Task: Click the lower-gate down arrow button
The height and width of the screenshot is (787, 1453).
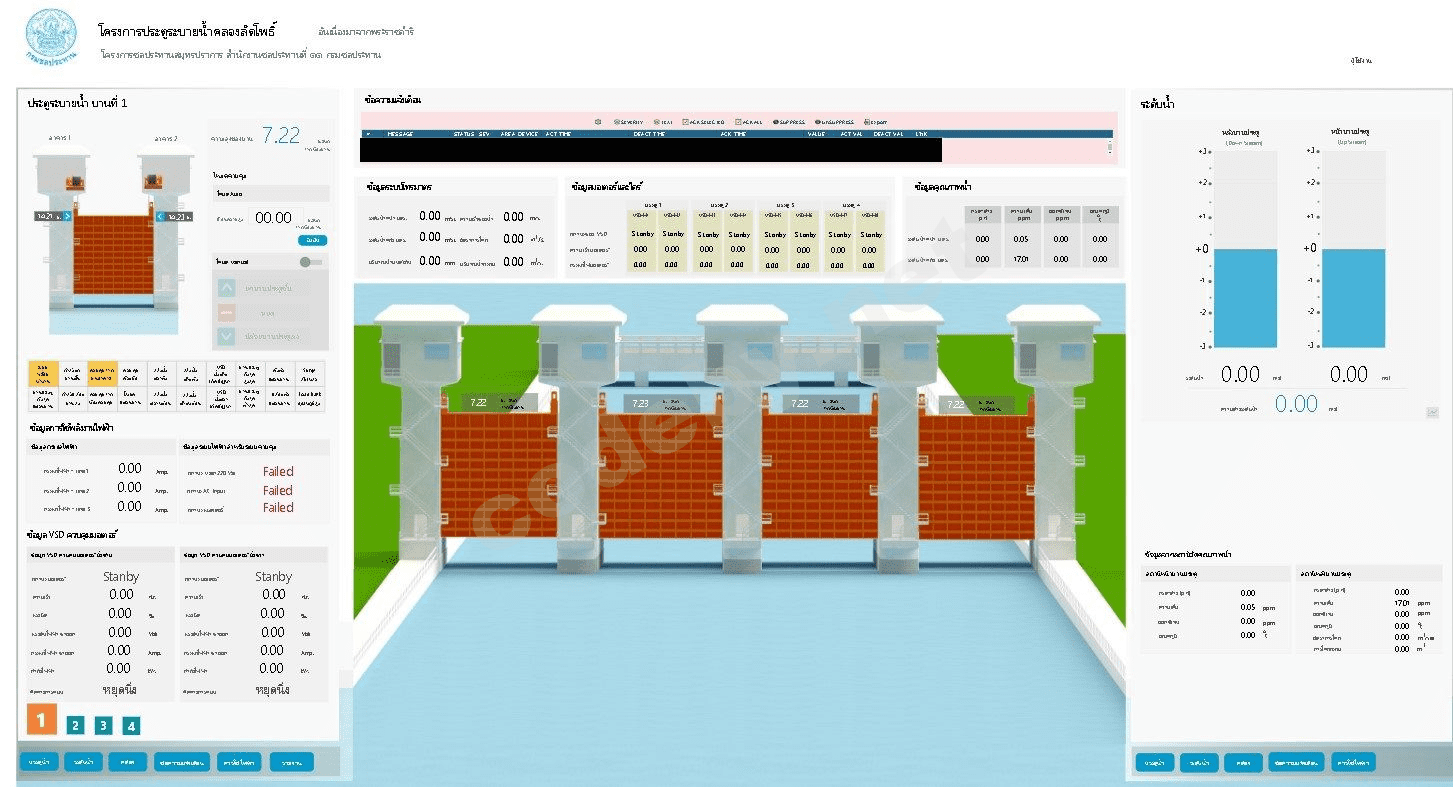Action: [226, 337]
